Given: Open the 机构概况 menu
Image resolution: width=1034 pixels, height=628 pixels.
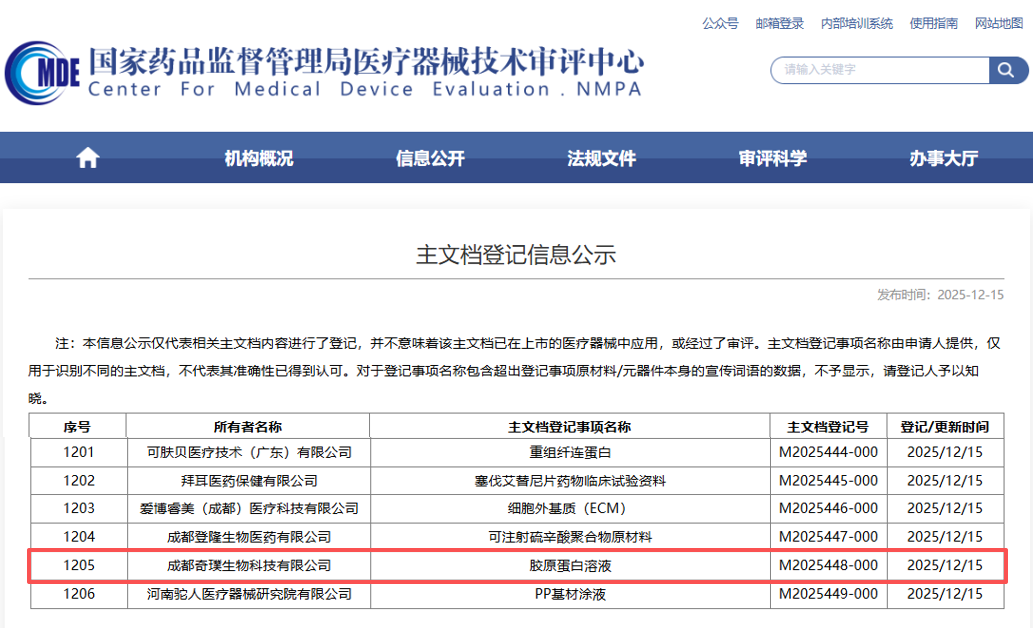Looking at the screenshot, I should [259, 158].
